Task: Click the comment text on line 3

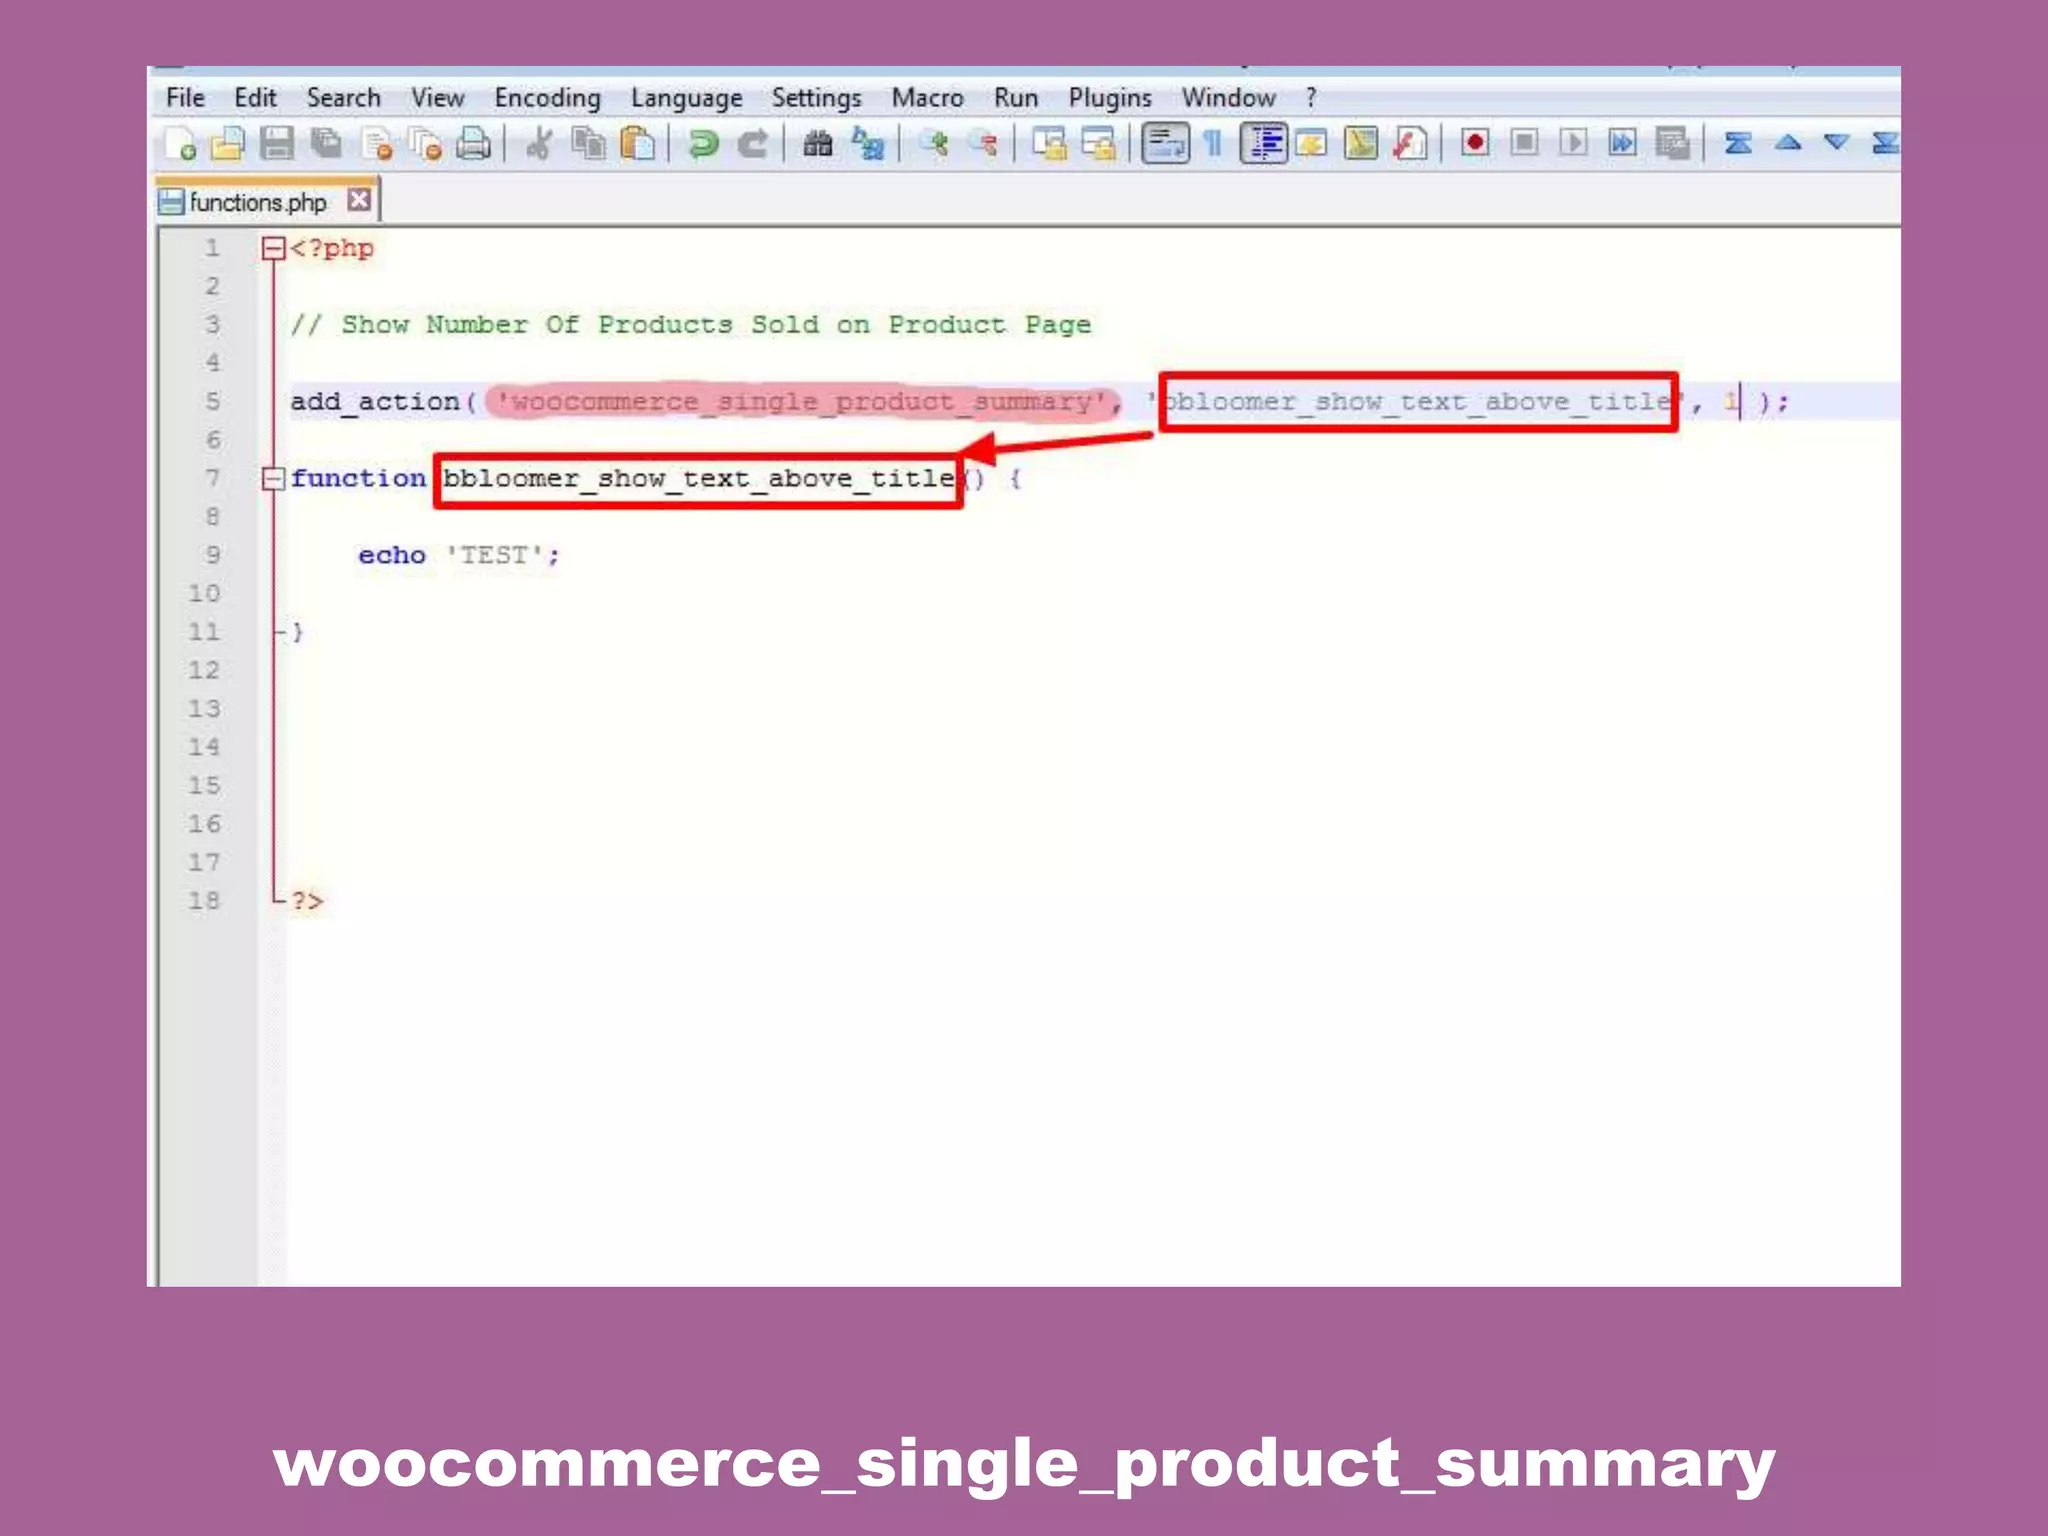Action: (690, 325)
